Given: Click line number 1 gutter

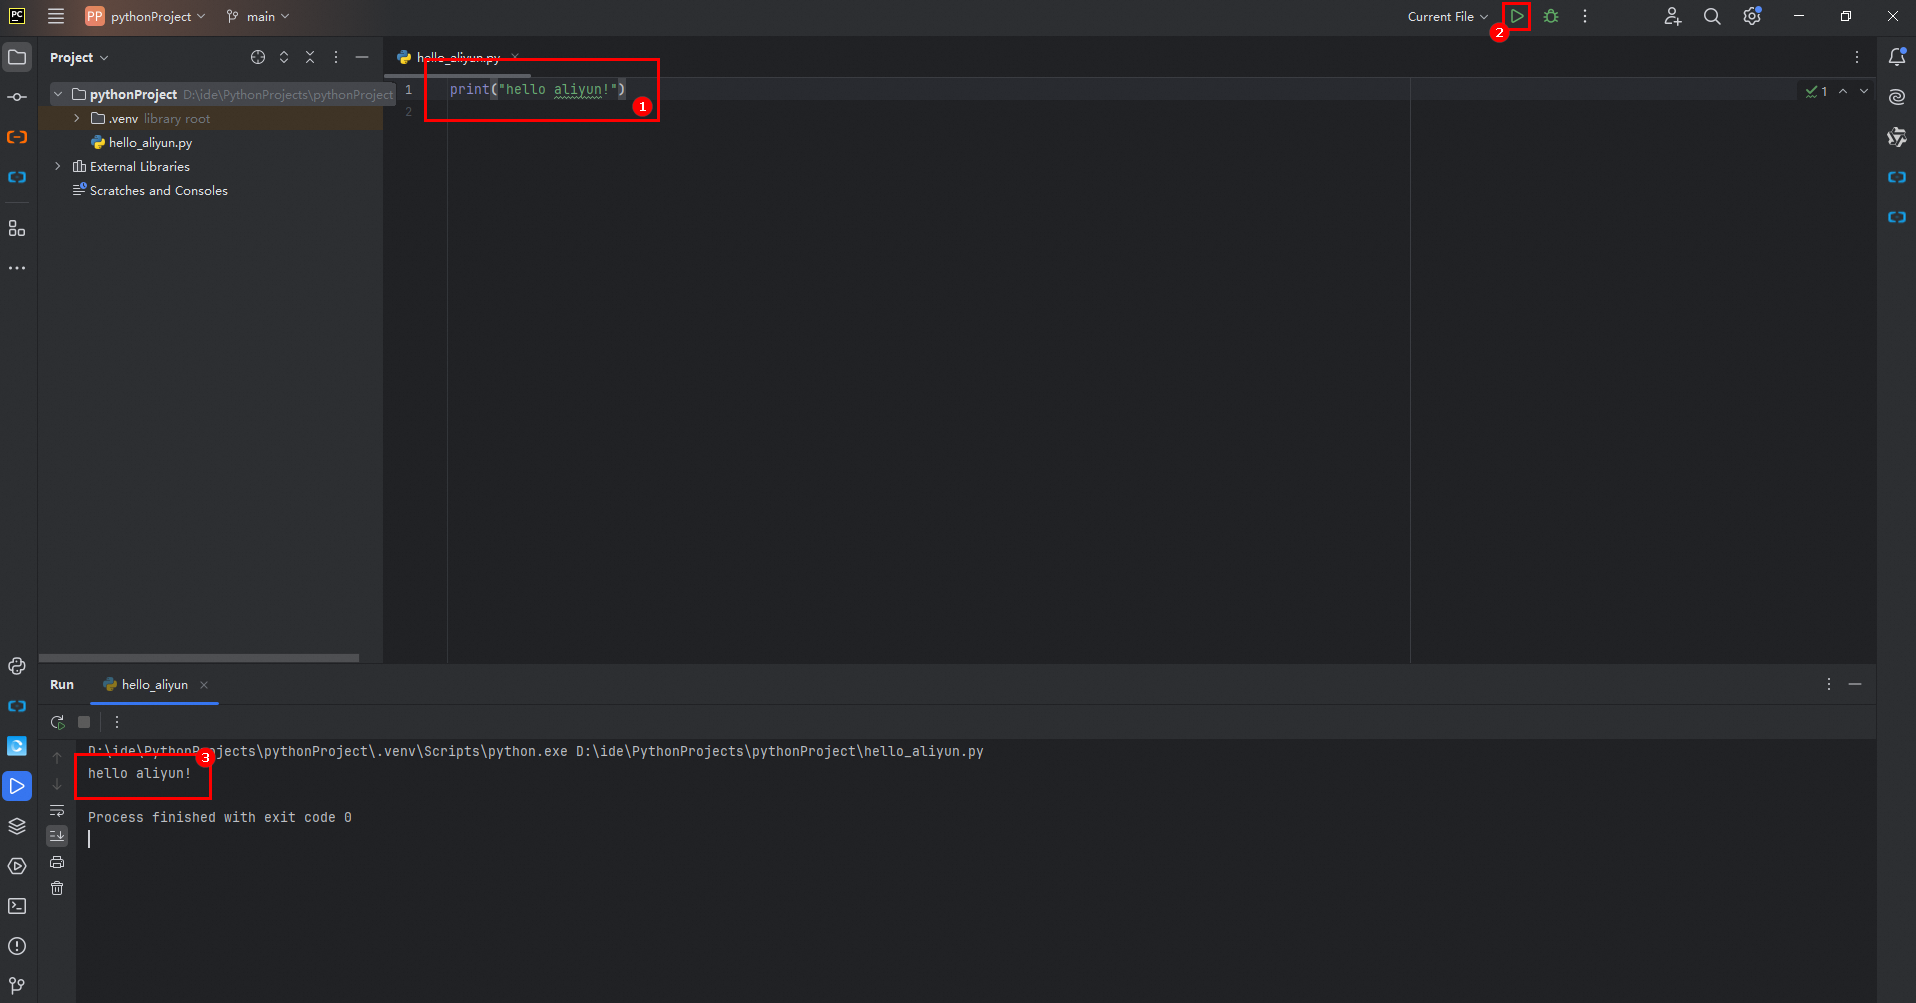Looking at the screenshot, I should coord(408,89).
